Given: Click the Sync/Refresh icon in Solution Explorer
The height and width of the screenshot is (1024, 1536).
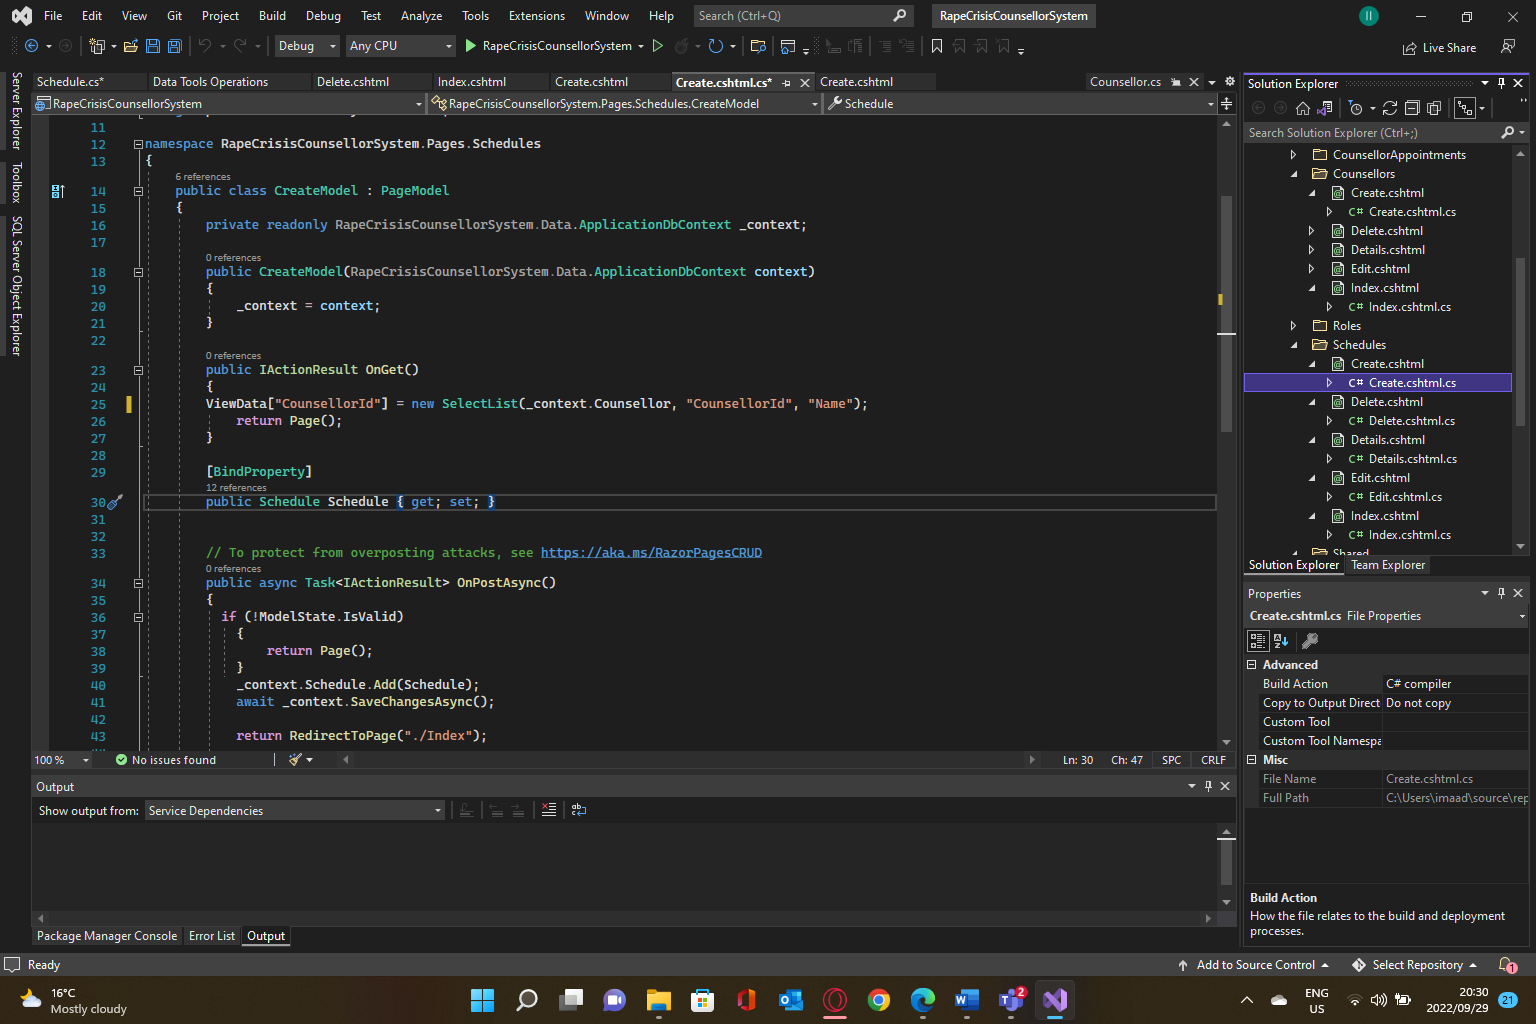Looking at the screenshot, I should (x=1390, y=108).
